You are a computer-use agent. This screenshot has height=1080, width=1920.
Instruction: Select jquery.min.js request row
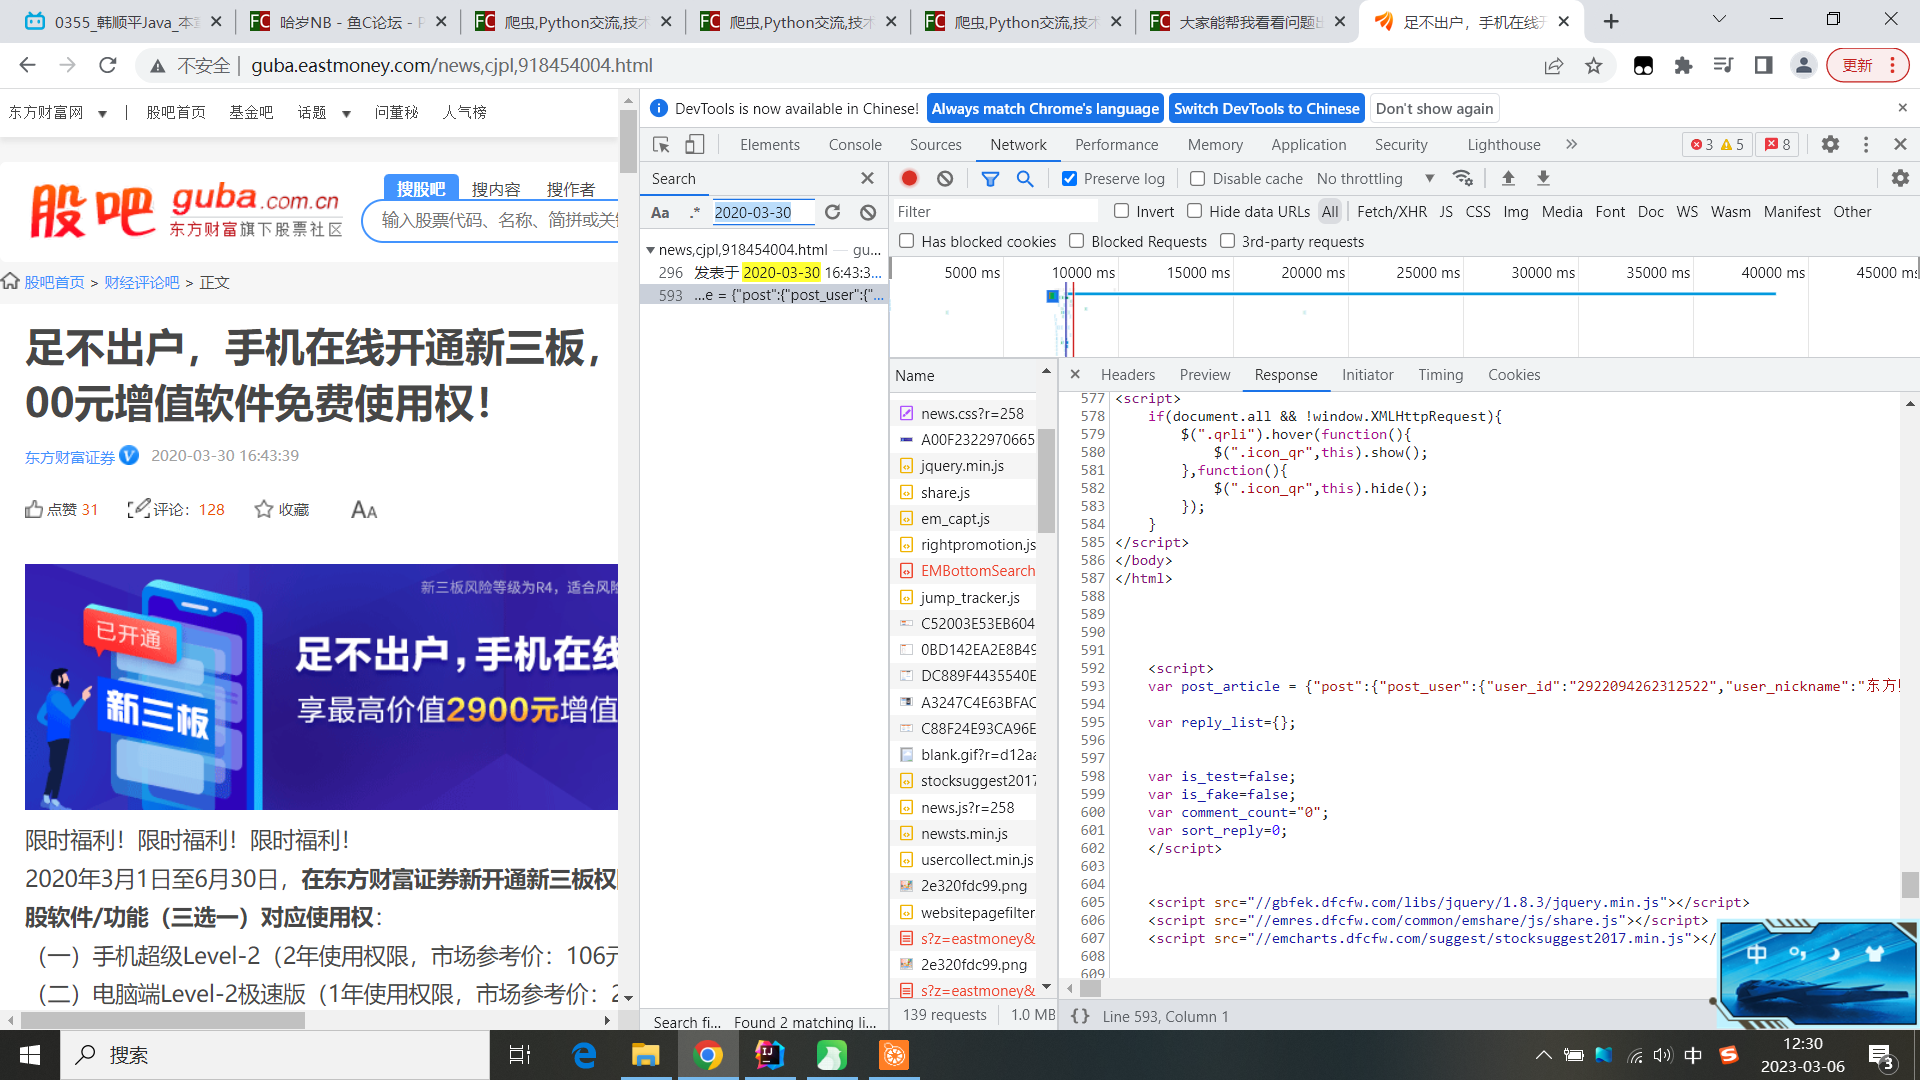(x=963, y=465)
